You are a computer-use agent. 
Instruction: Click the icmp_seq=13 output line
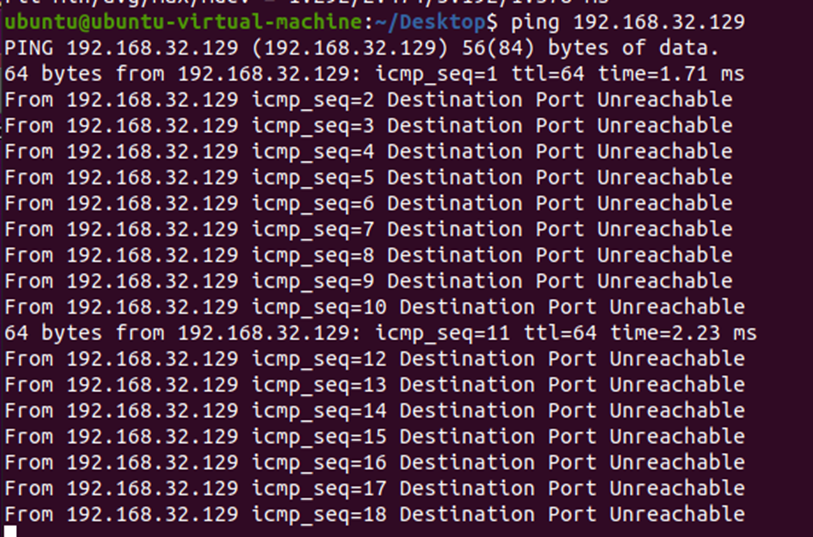coord(374,385)
